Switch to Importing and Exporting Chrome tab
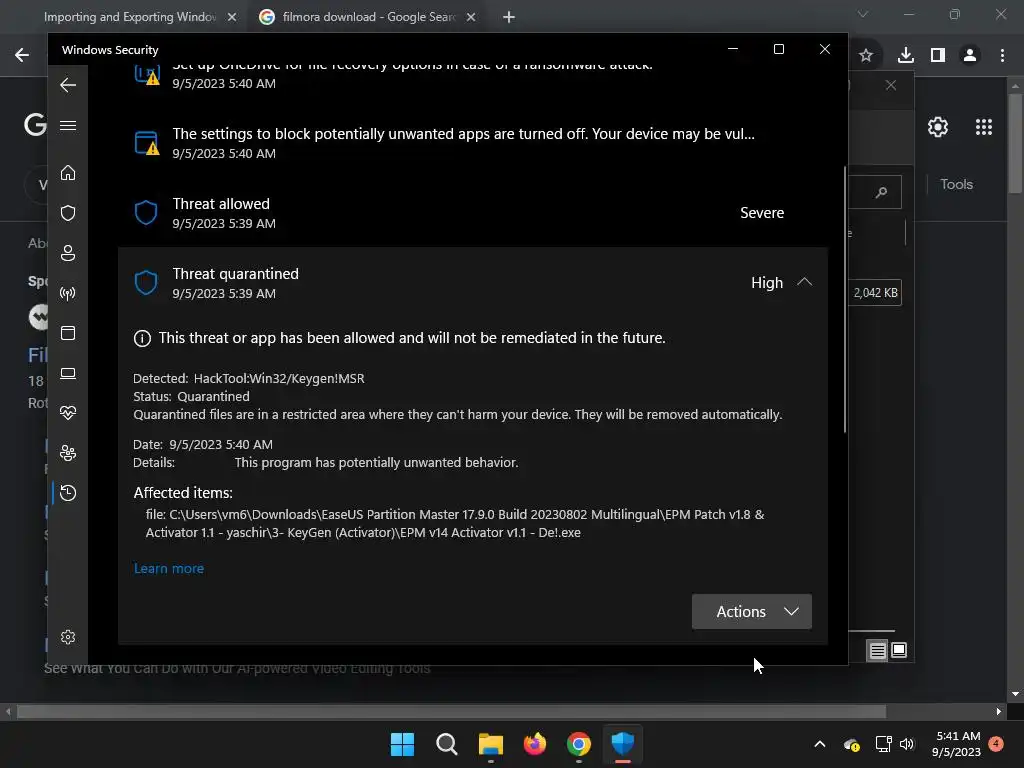 (130, 17)
